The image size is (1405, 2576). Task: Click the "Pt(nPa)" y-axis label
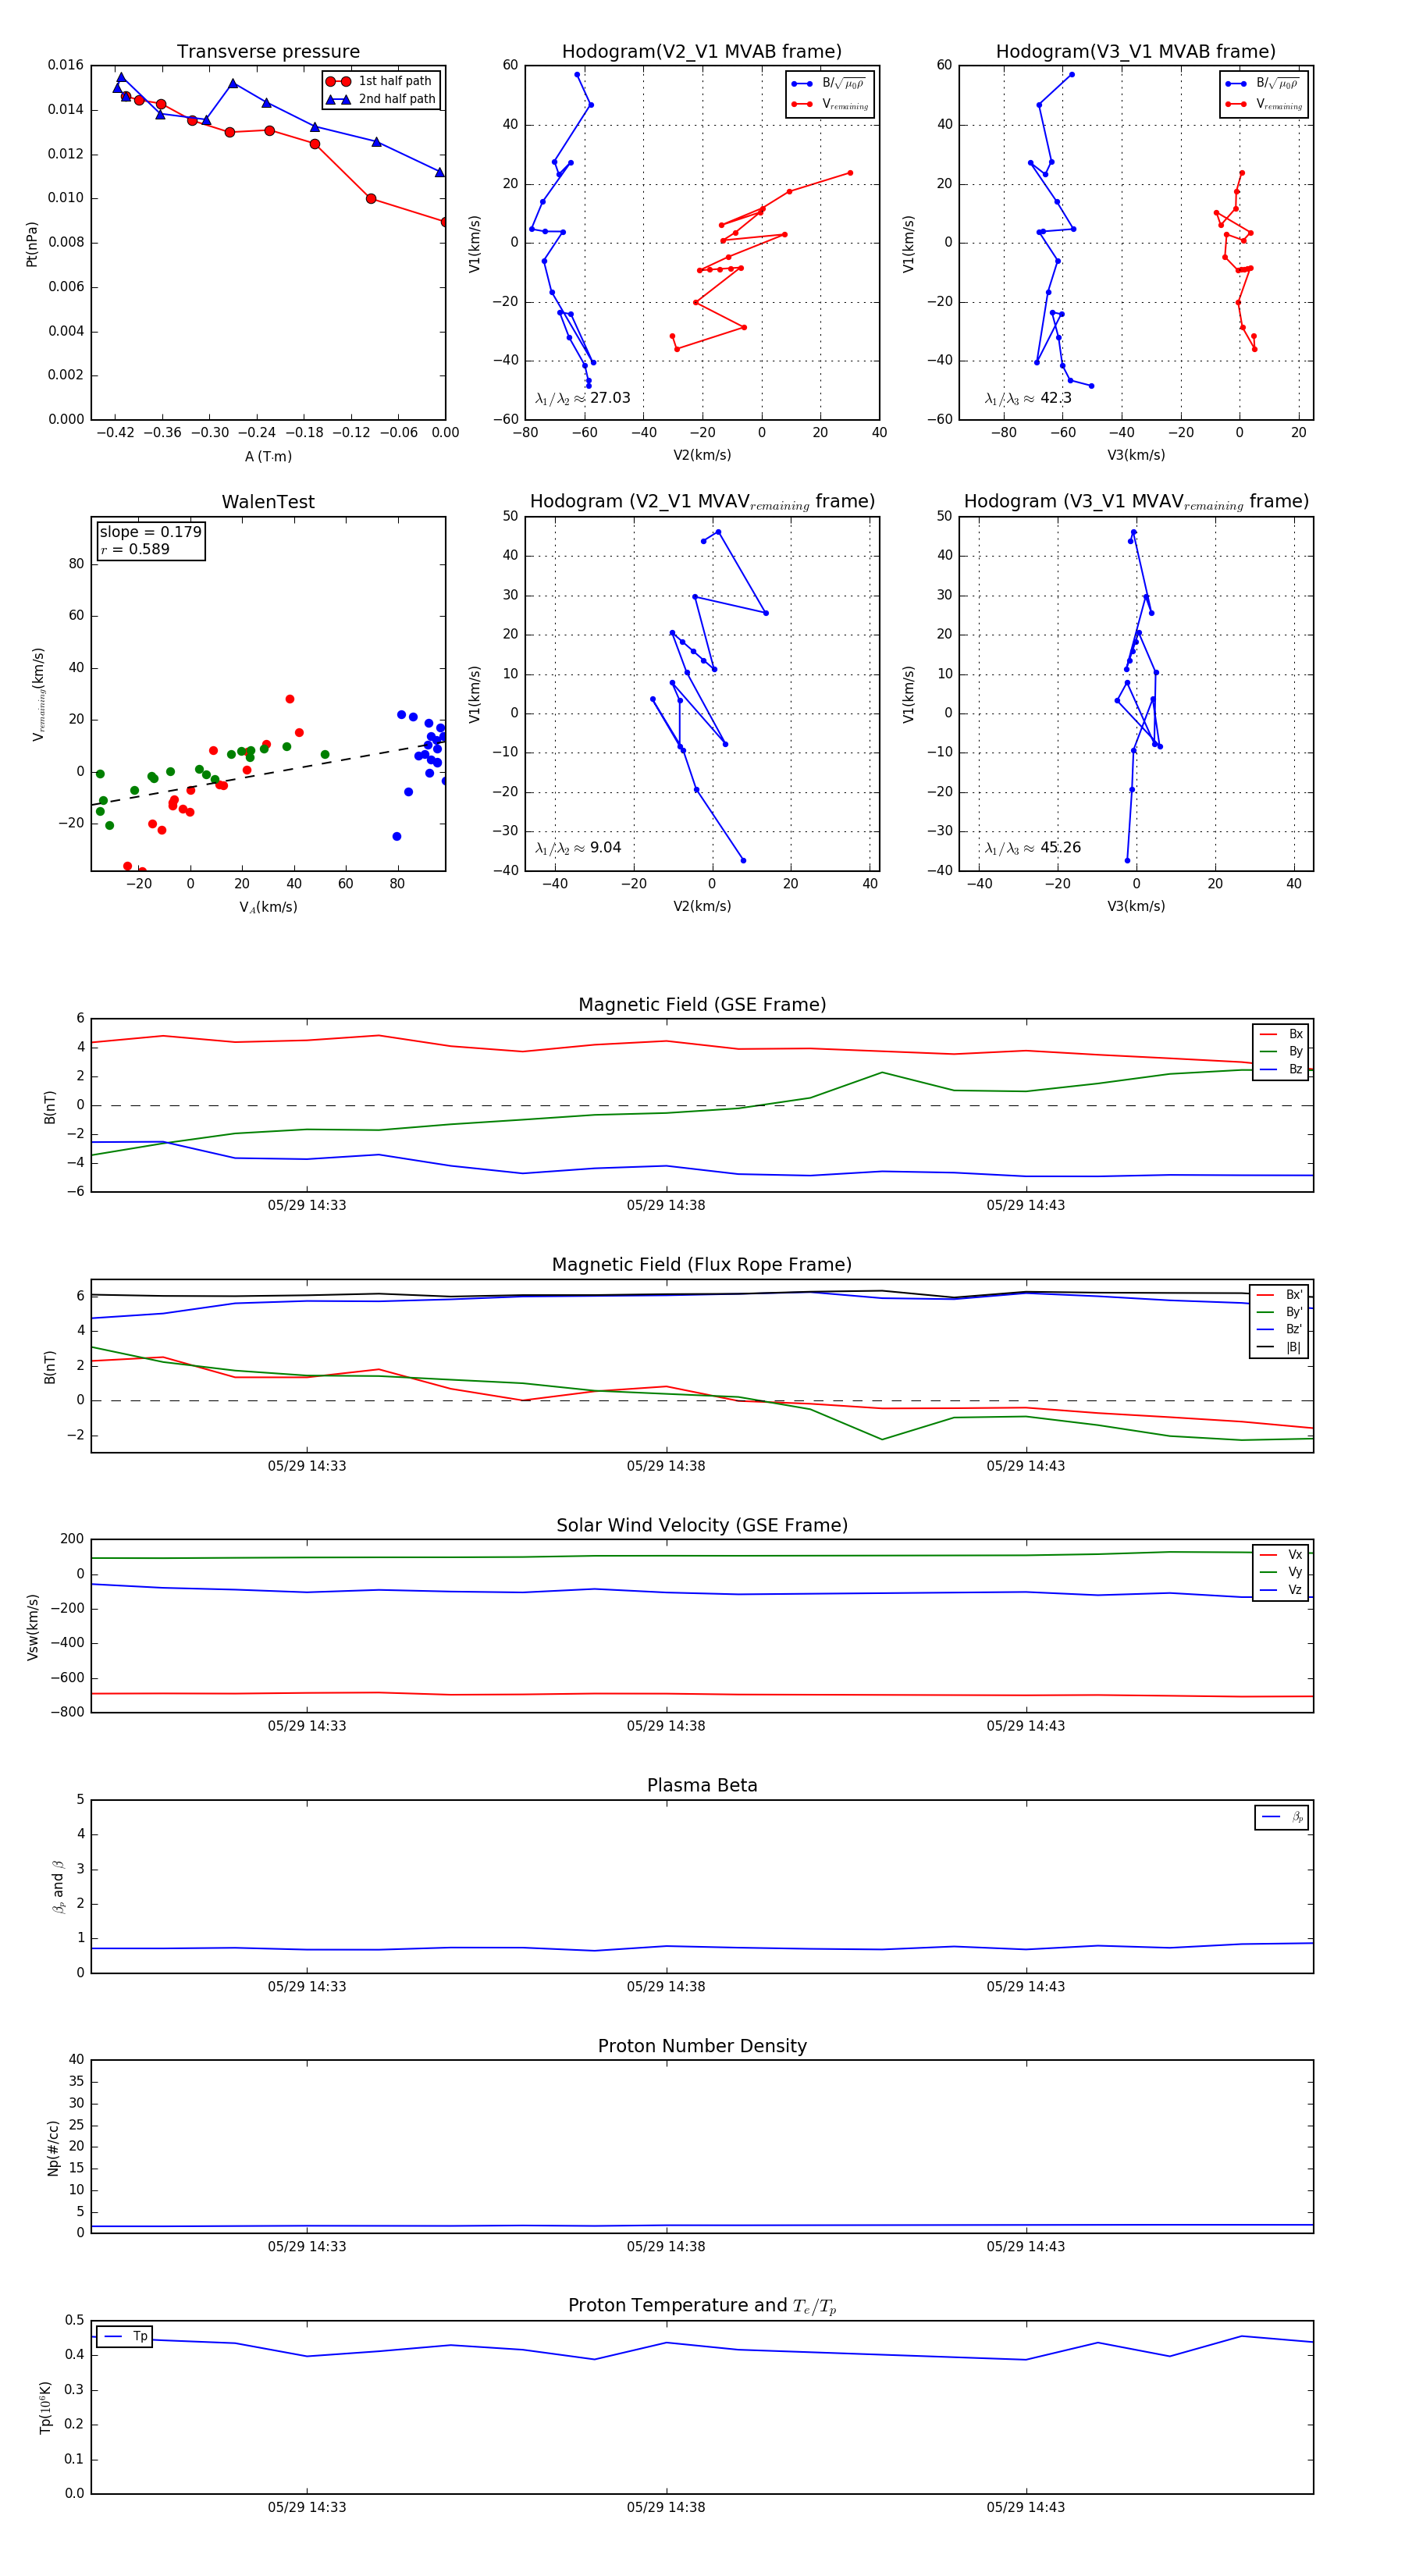32,243
